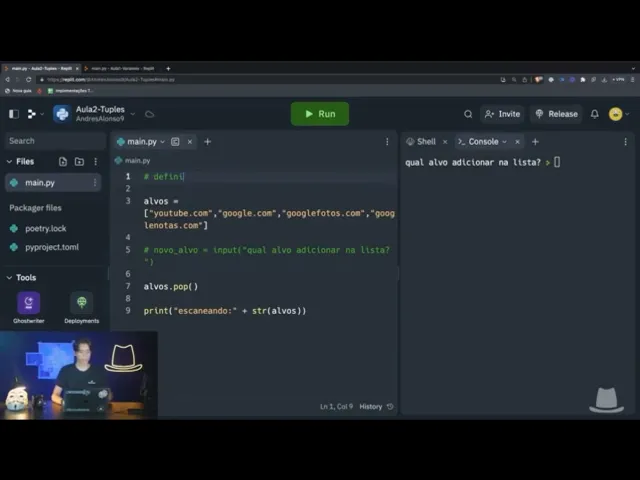Open poetry.lock file
This screenshot has width=640, height=480.
45,229
